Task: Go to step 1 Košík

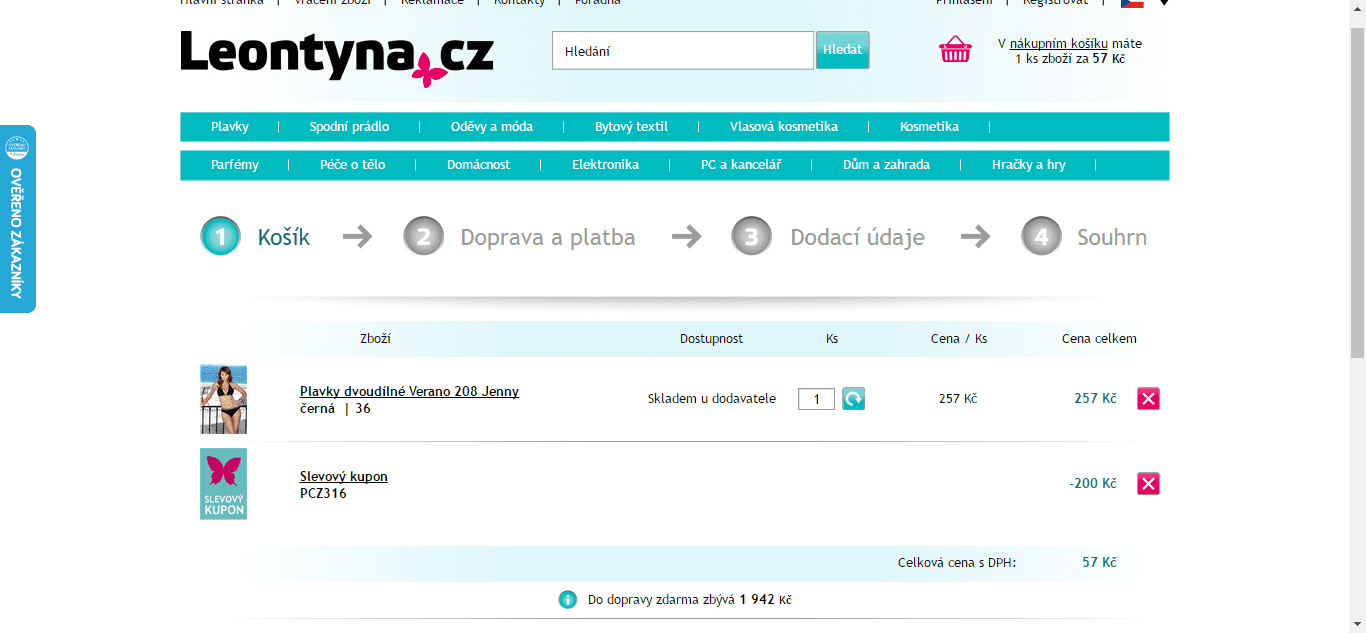Action: point(256,237)
